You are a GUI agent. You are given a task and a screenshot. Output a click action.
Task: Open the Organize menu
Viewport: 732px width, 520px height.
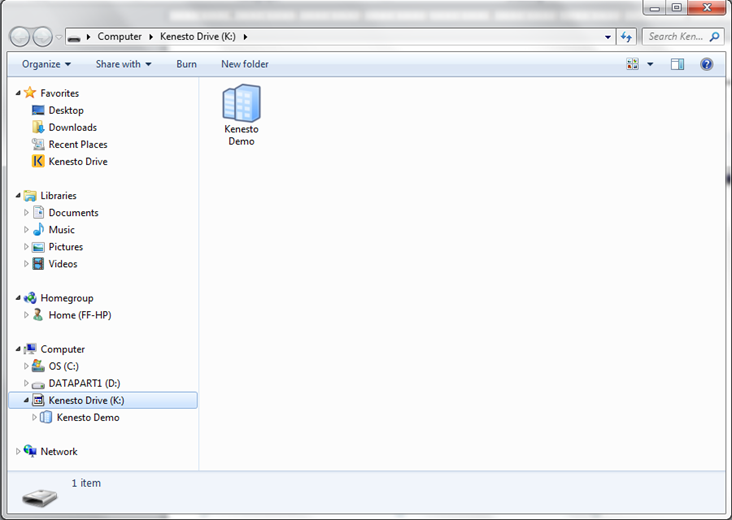click(46, 64)
